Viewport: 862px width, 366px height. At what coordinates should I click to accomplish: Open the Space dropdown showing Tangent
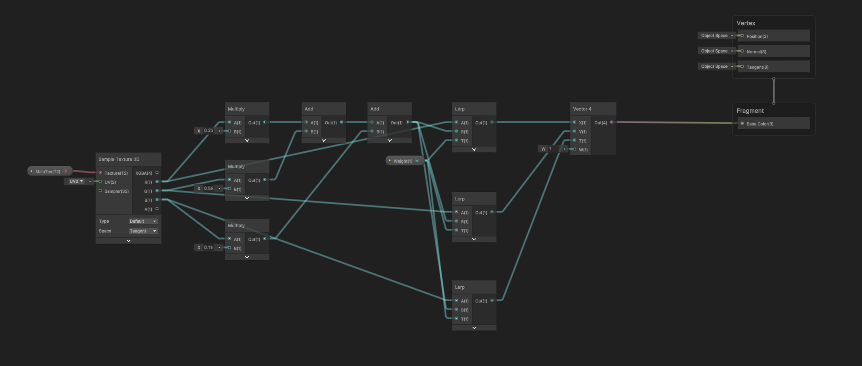point(143,231)
